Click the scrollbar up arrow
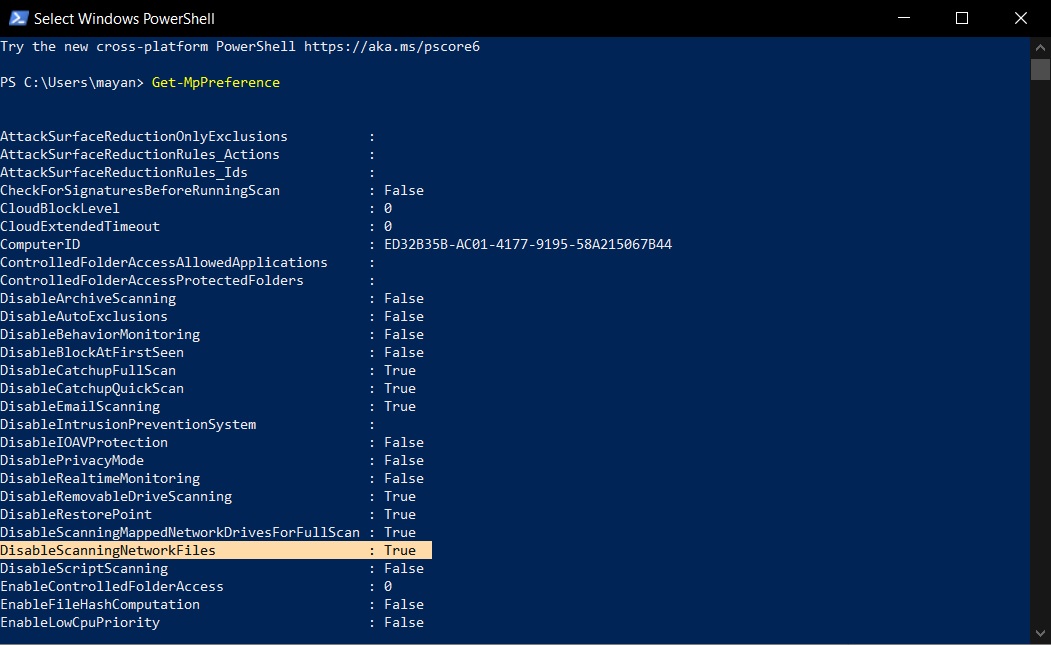The height and width of the screenshot is (645, 1051). [1040, 47]
